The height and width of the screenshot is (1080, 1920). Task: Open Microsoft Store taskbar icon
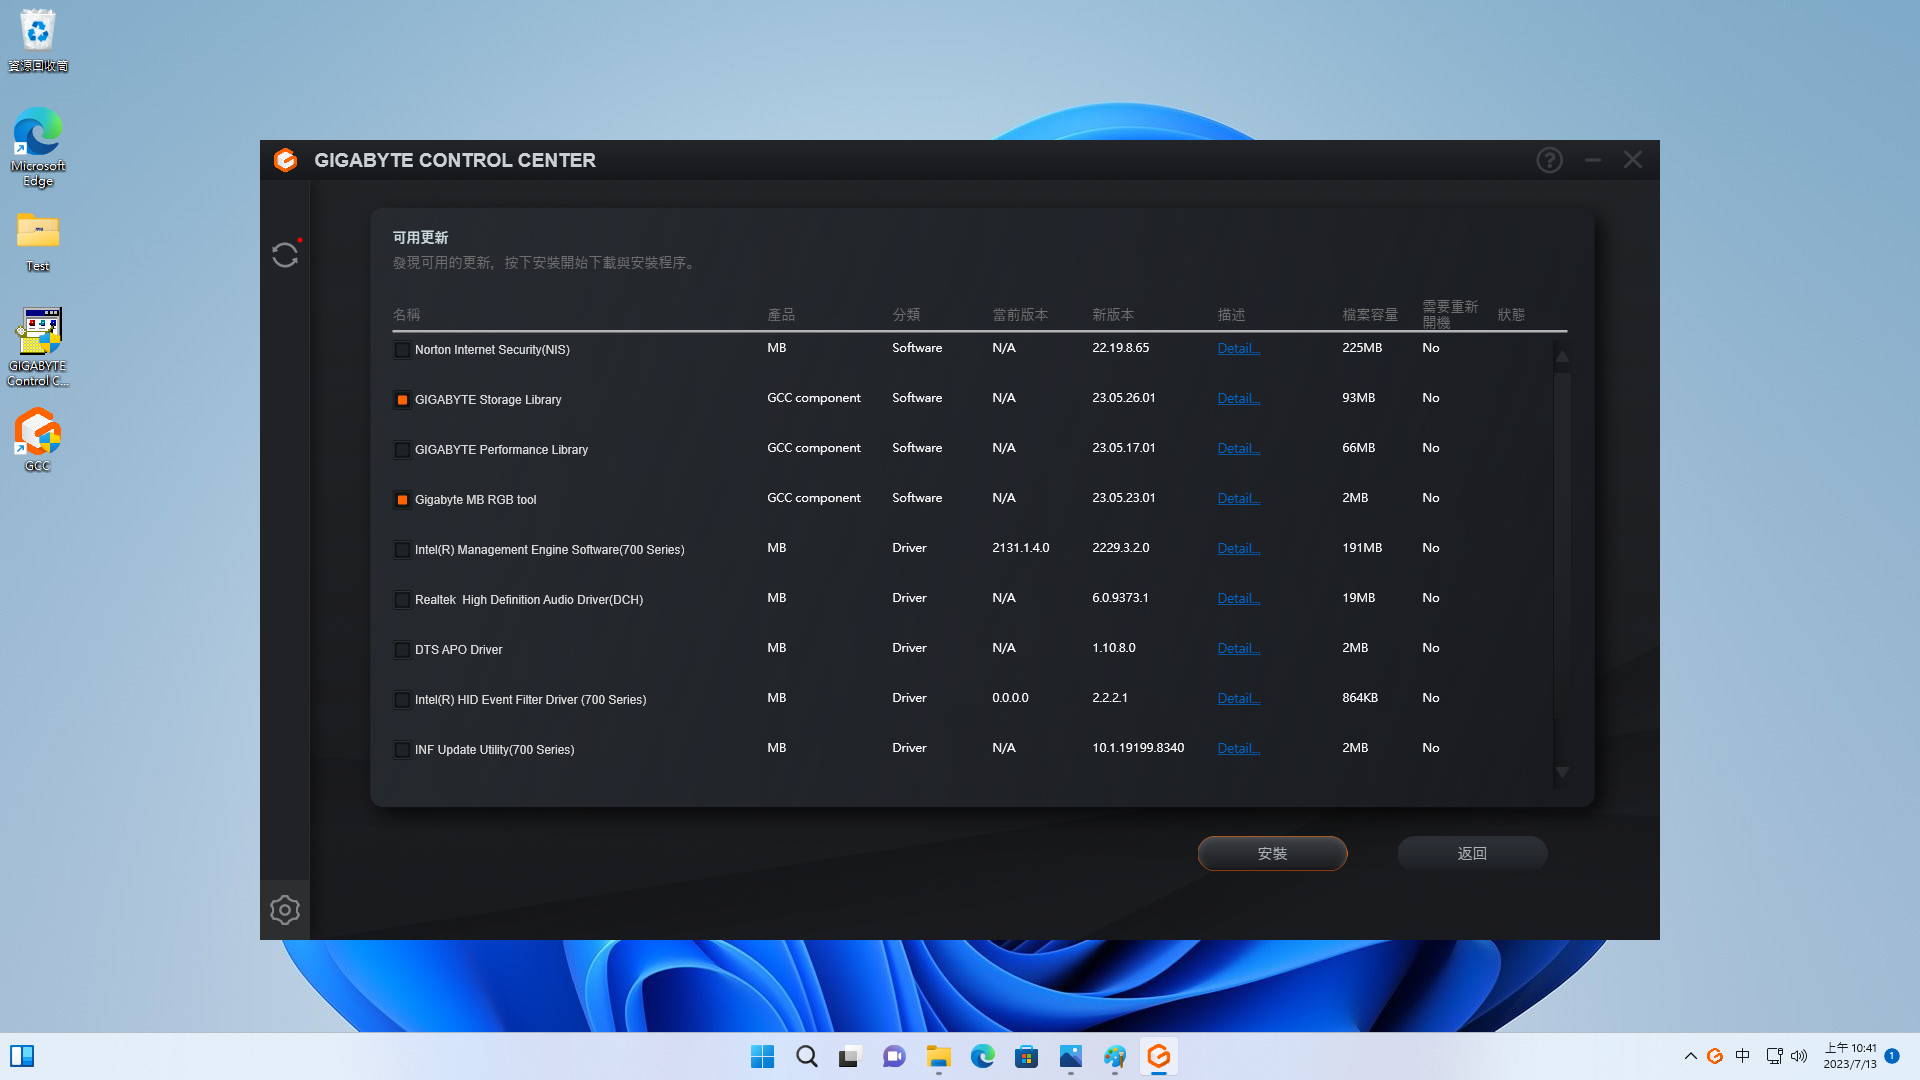(x=1026, y=1056)
